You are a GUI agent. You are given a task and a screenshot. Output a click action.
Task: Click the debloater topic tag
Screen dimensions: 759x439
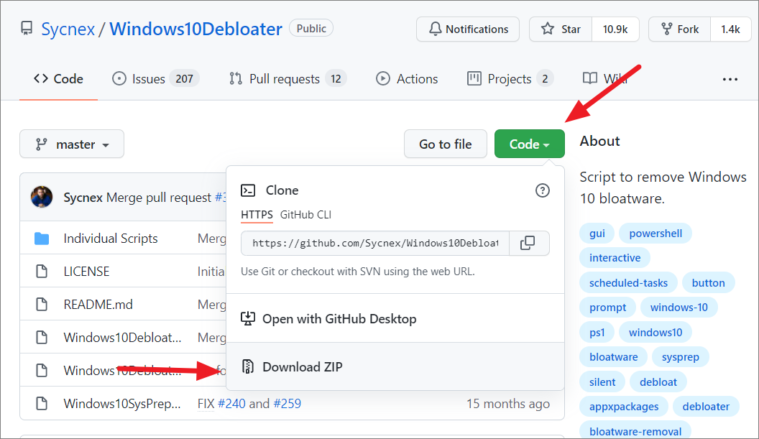coord(706,407)
